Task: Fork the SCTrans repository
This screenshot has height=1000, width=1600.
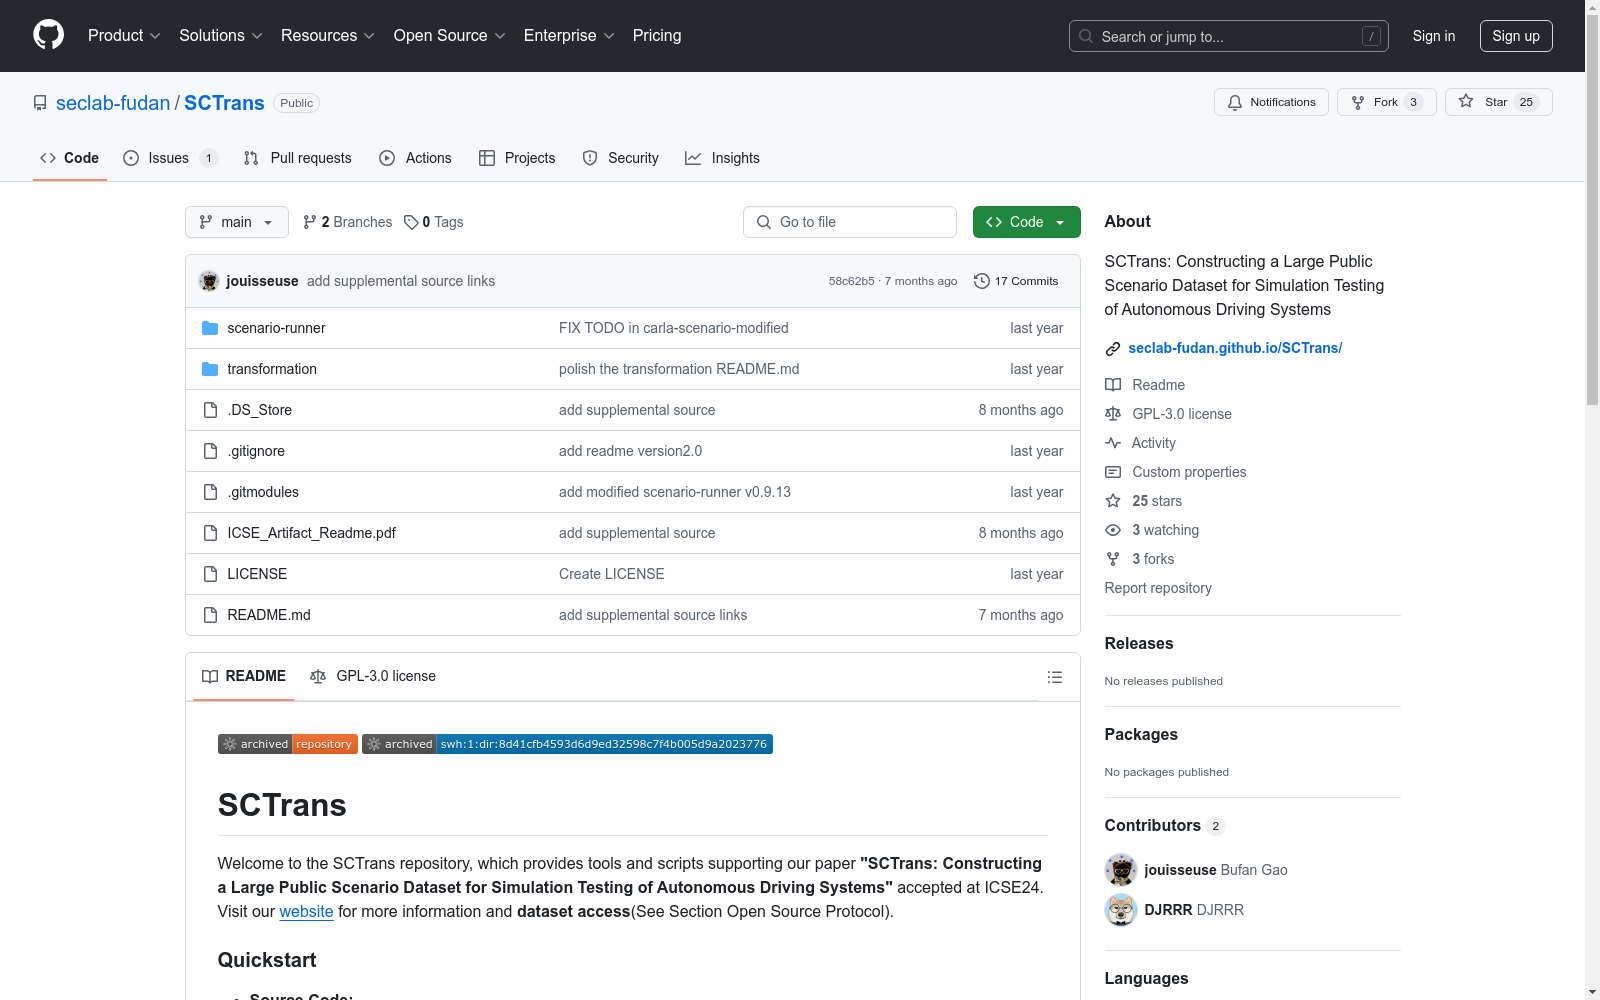Action: [x=1386, y=102]
